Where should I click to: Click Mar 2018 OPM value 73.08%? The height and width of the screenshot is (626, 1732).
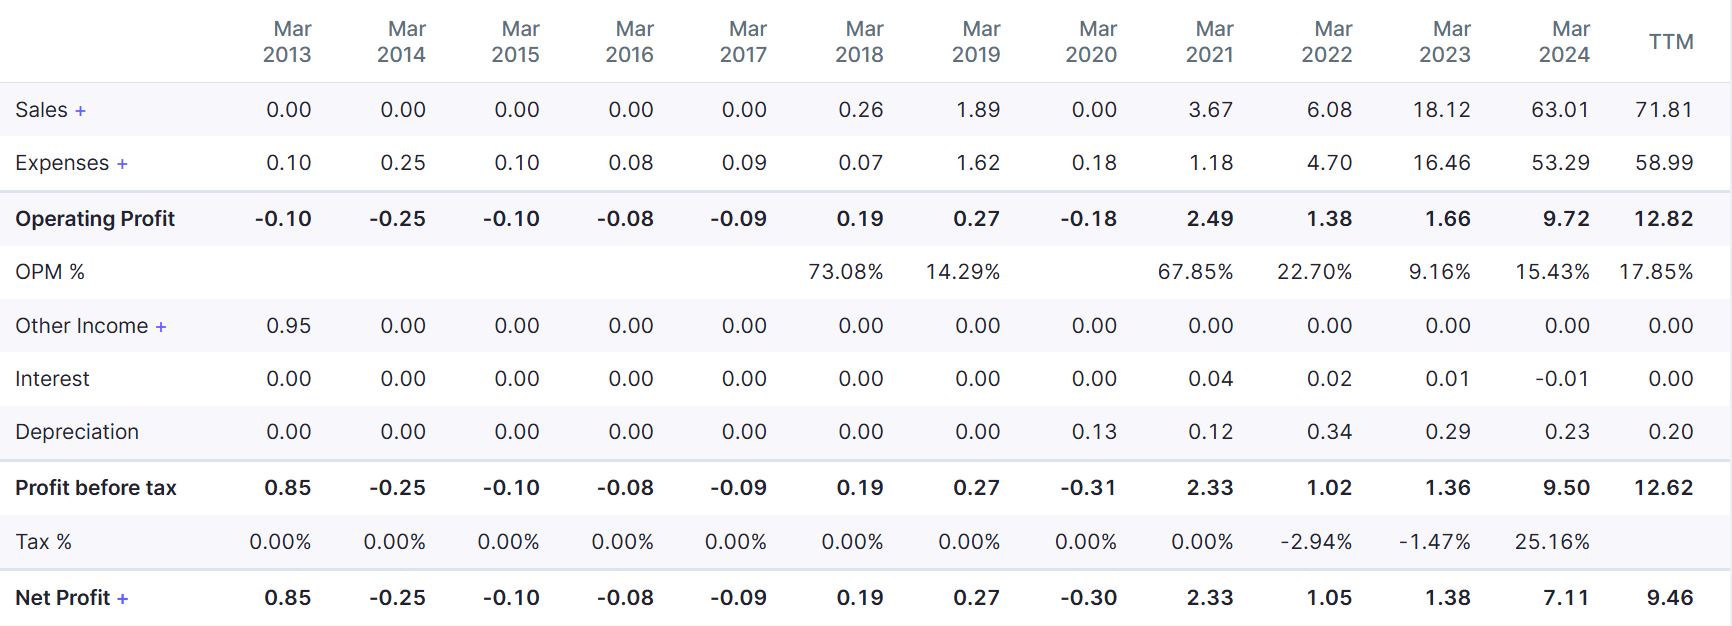846,272
